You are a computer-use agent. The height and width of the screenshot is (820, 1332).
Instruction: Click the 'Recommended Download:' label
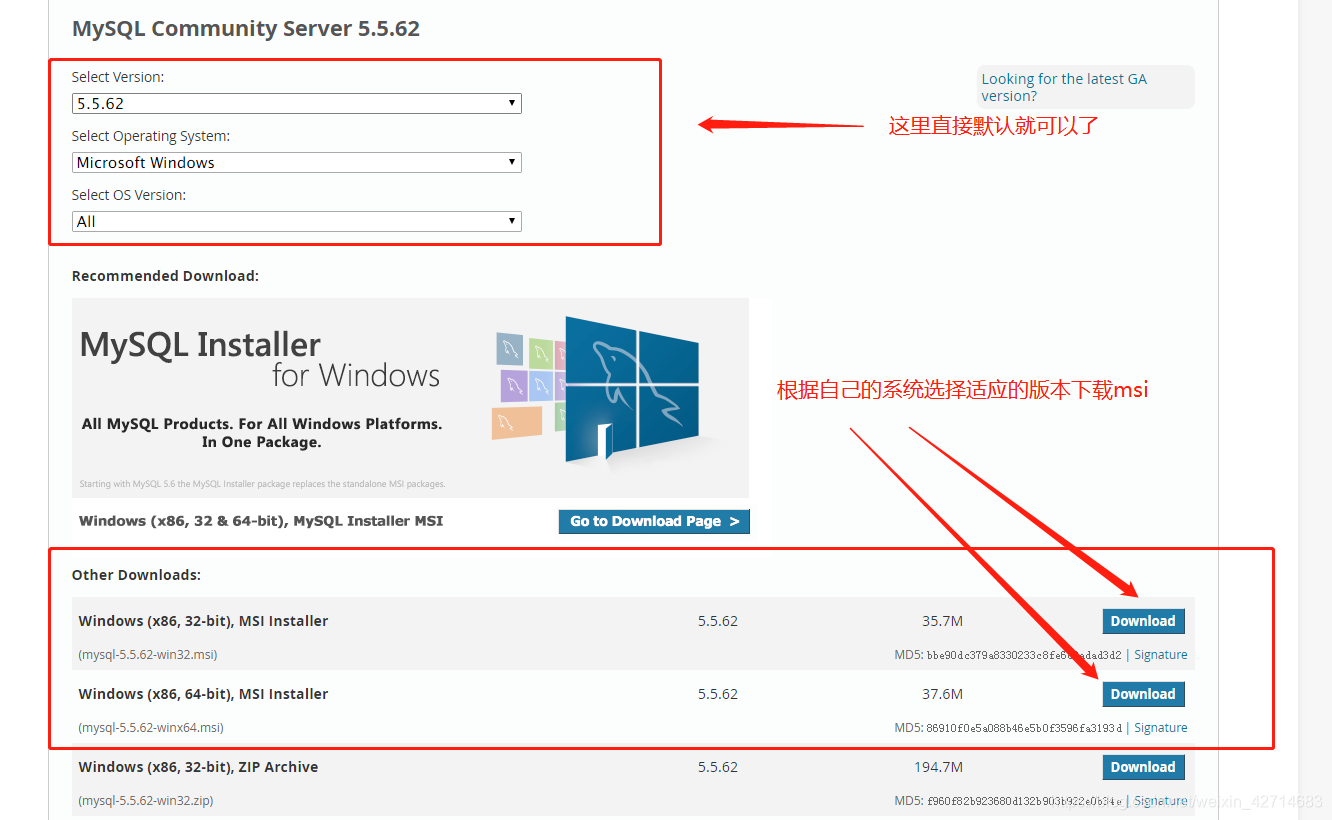pyautogui.click(x=165, y=276)
